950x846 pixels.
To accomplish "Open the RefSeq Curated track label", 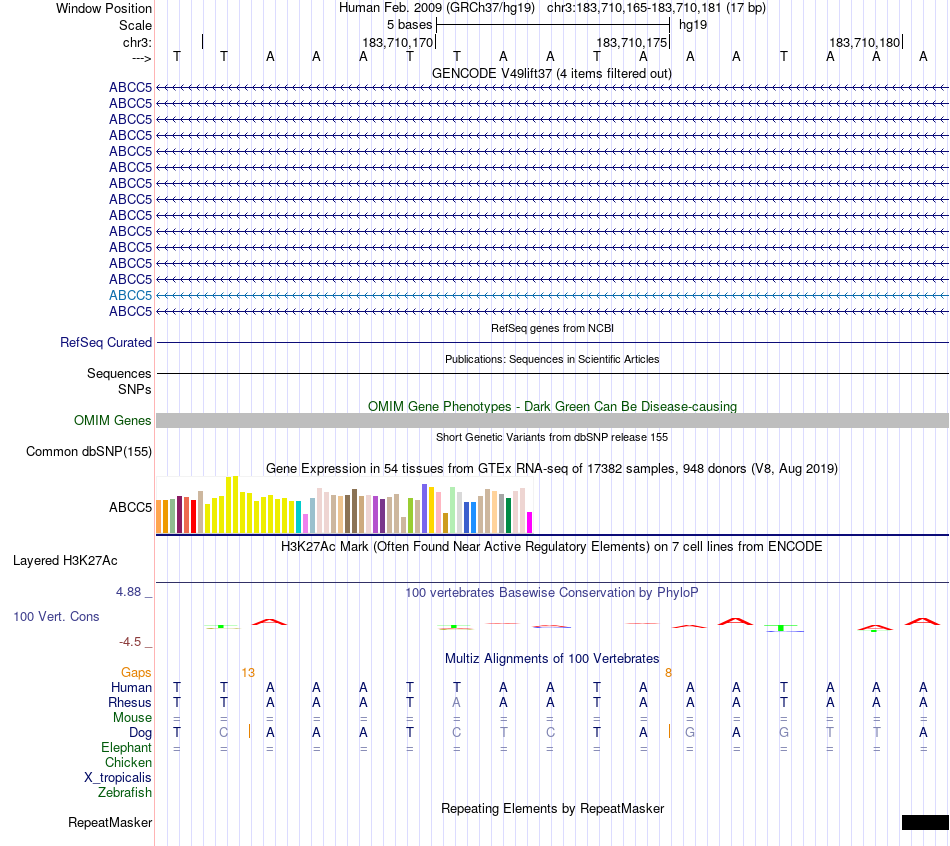I will pos(106,342).
